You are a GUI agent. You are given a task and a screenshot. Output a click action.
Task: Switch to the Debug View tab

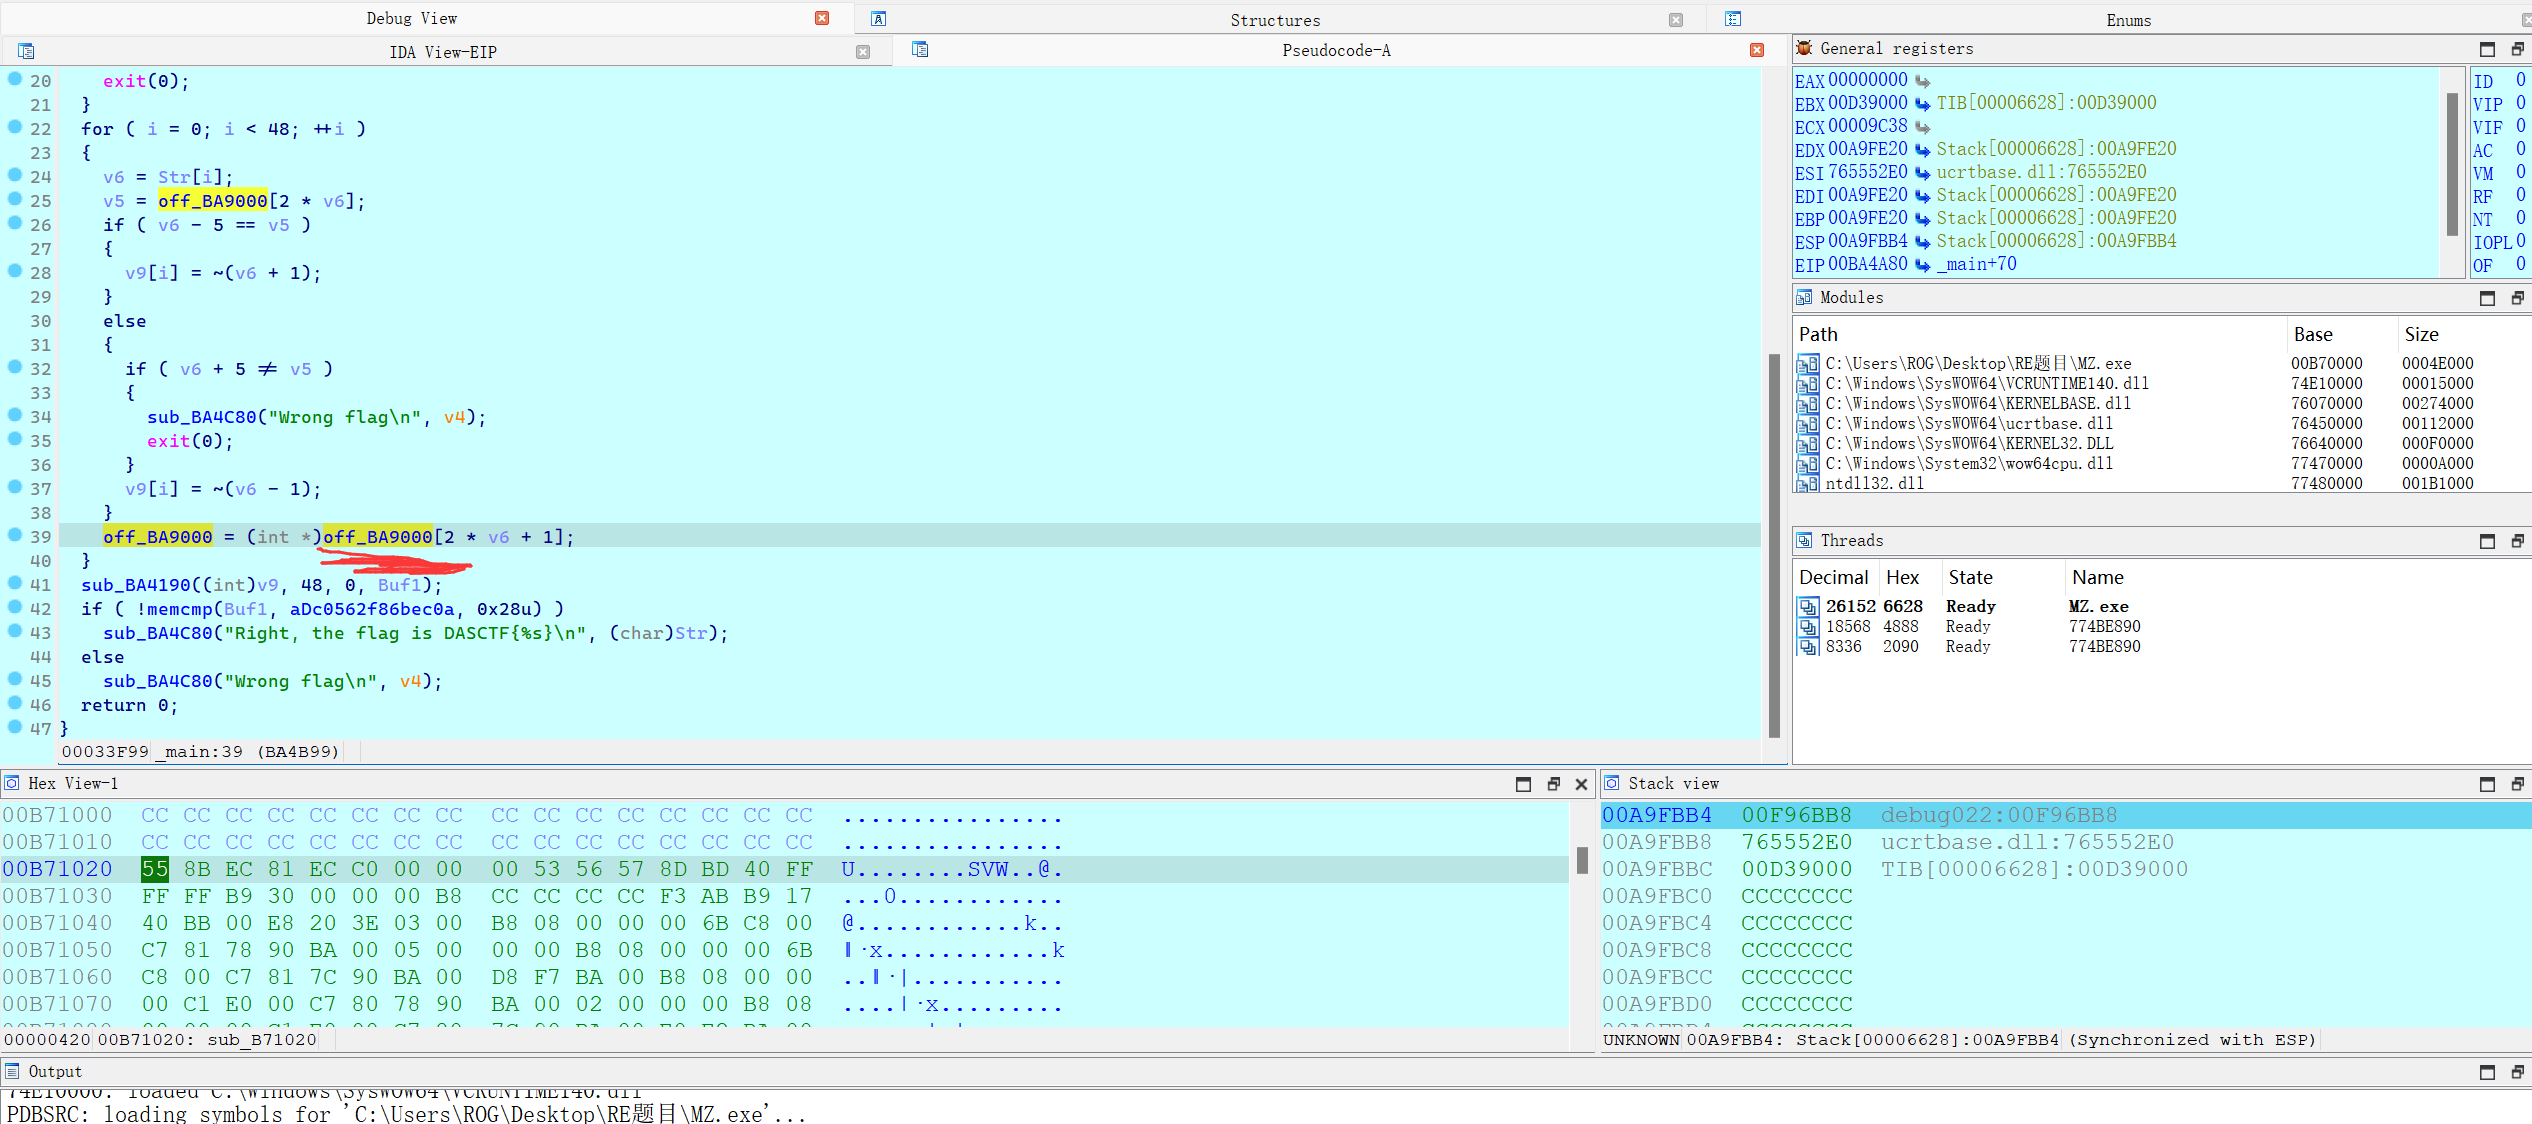tap(411, 18)
